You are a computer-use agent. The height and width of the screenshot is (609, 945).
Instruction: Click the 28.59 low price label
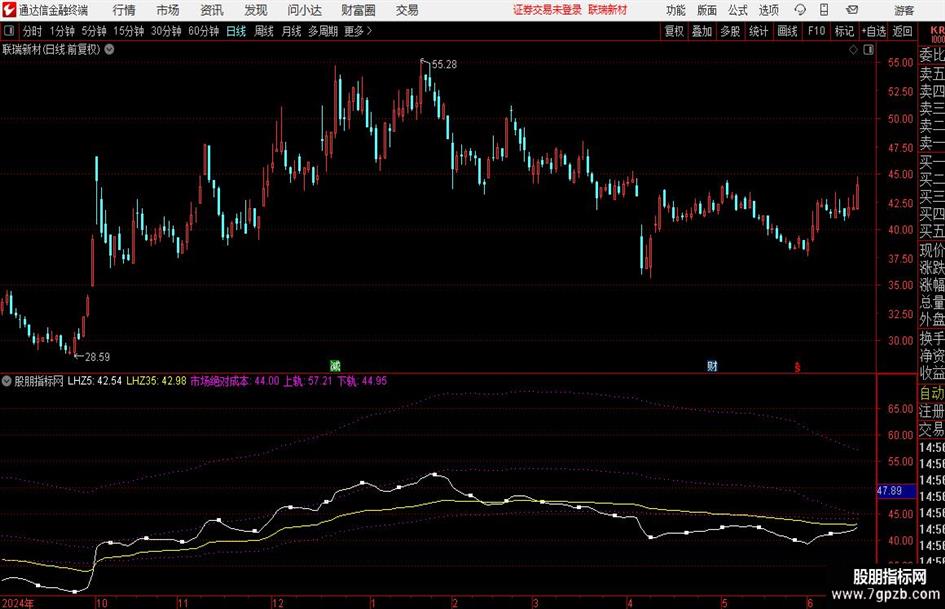click(98, 357)
